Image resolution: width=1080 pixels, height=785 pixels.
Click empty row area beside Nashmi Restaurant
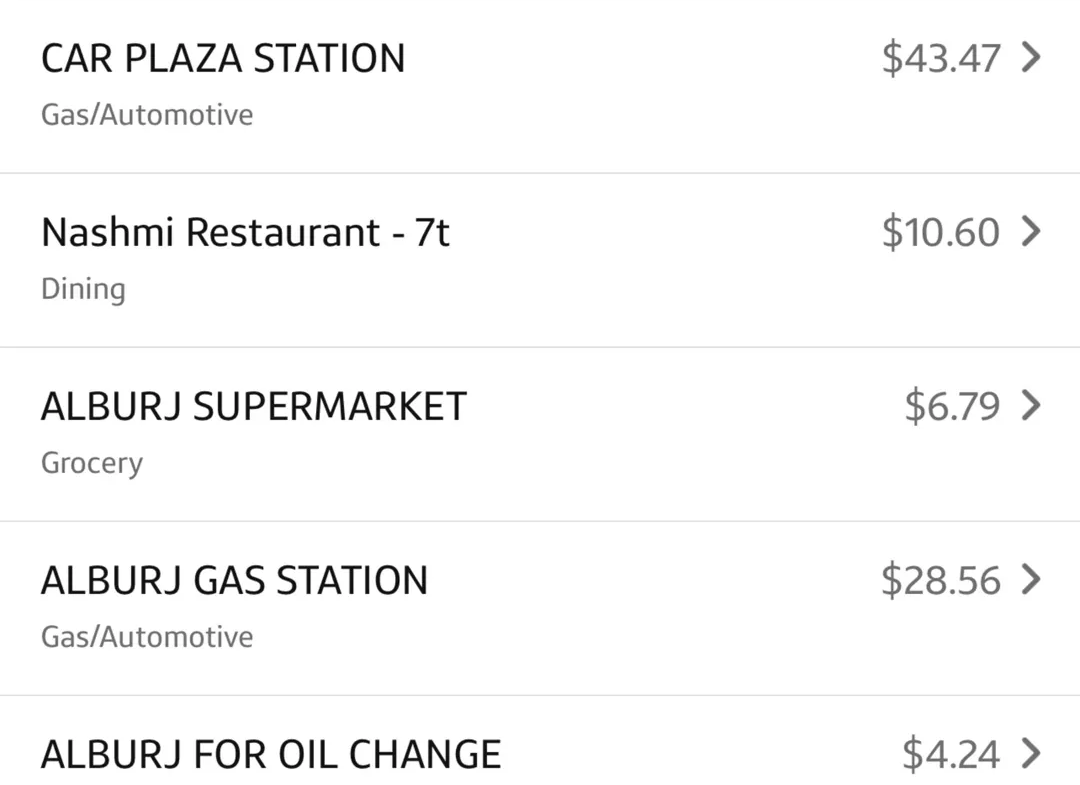(x=661, y=260)
